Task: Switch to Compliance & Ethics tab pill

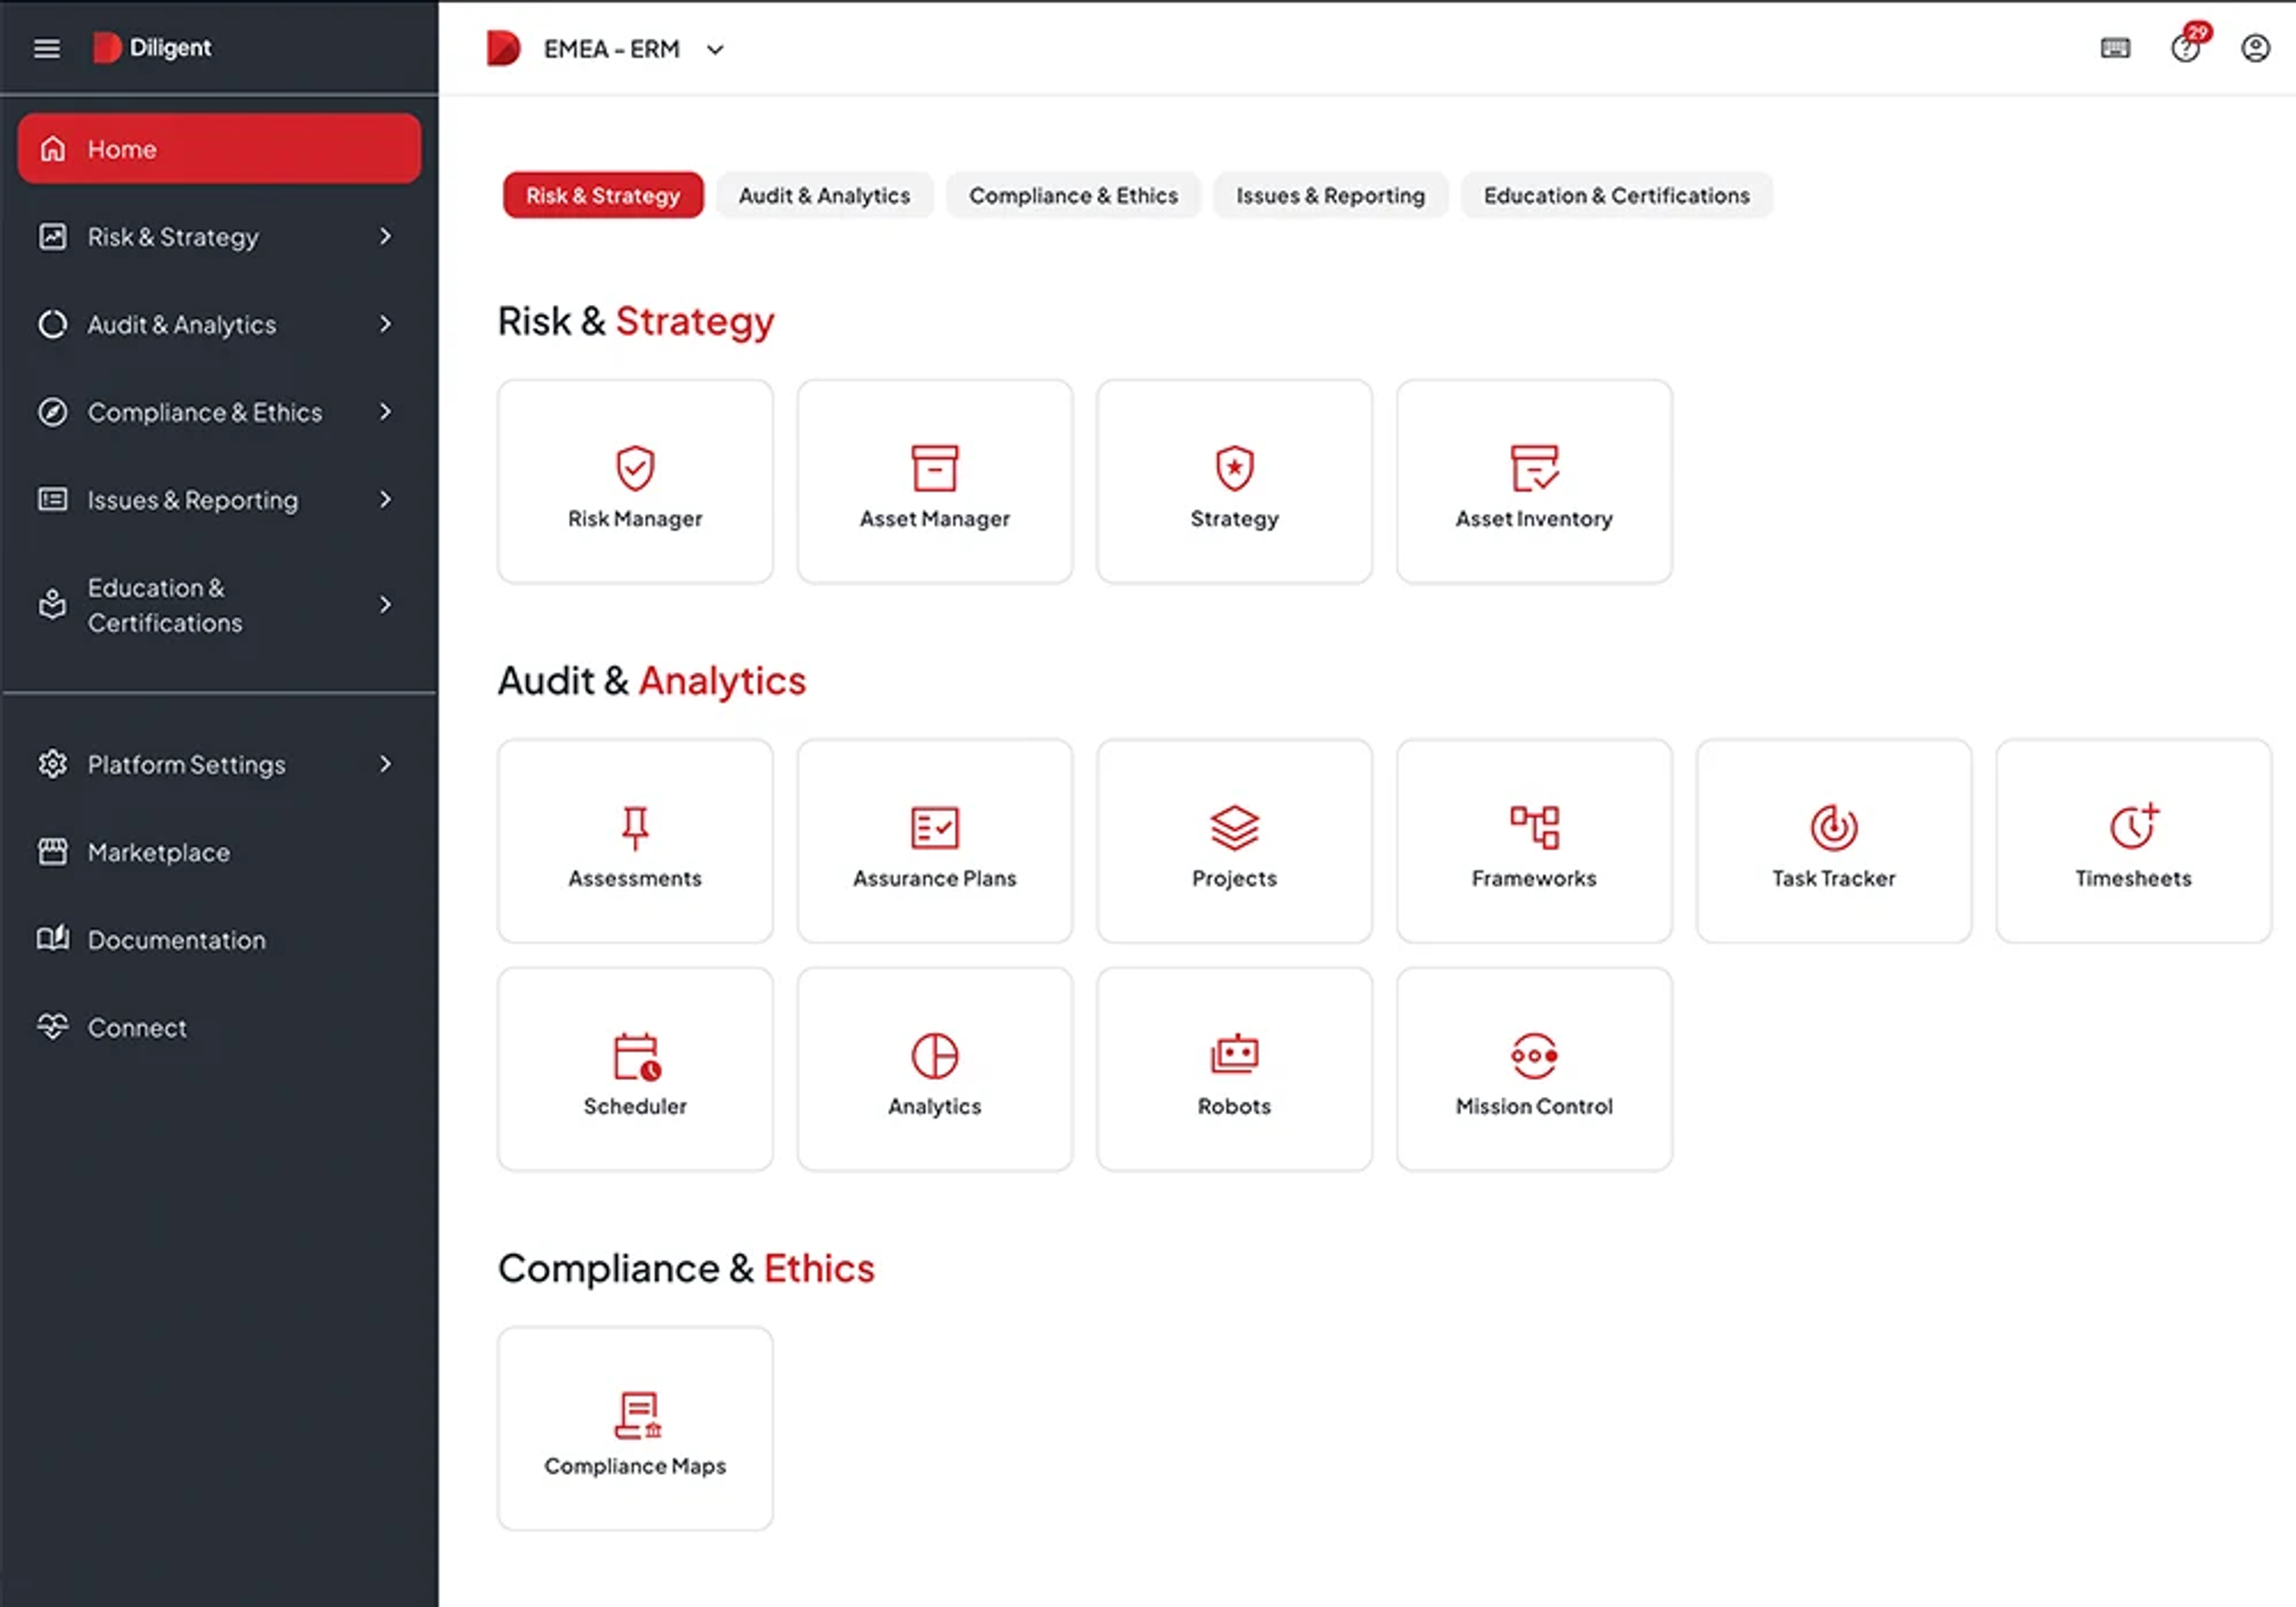Action: [1073, 195]
